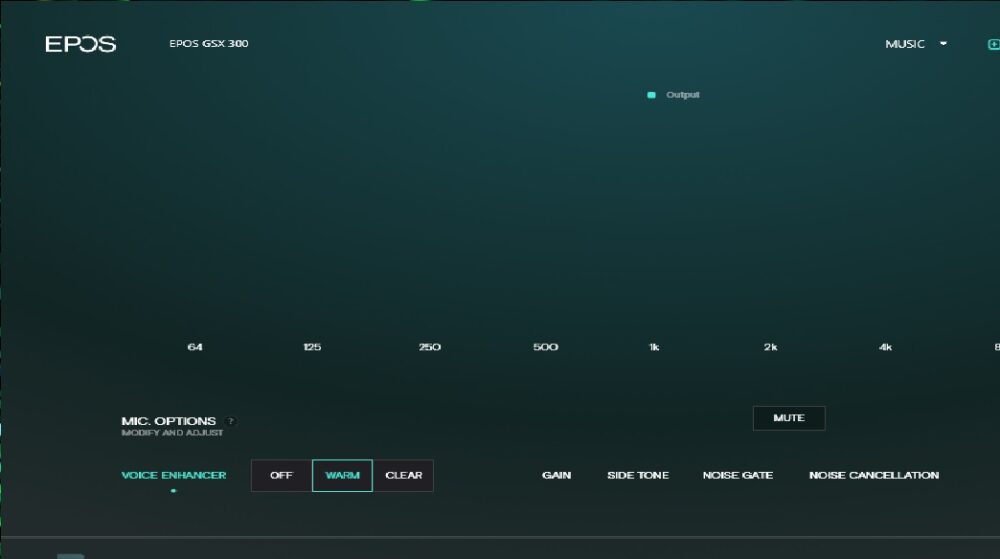
Task: Open the Side Tone settings tab
Action: [x=637, y=475]
